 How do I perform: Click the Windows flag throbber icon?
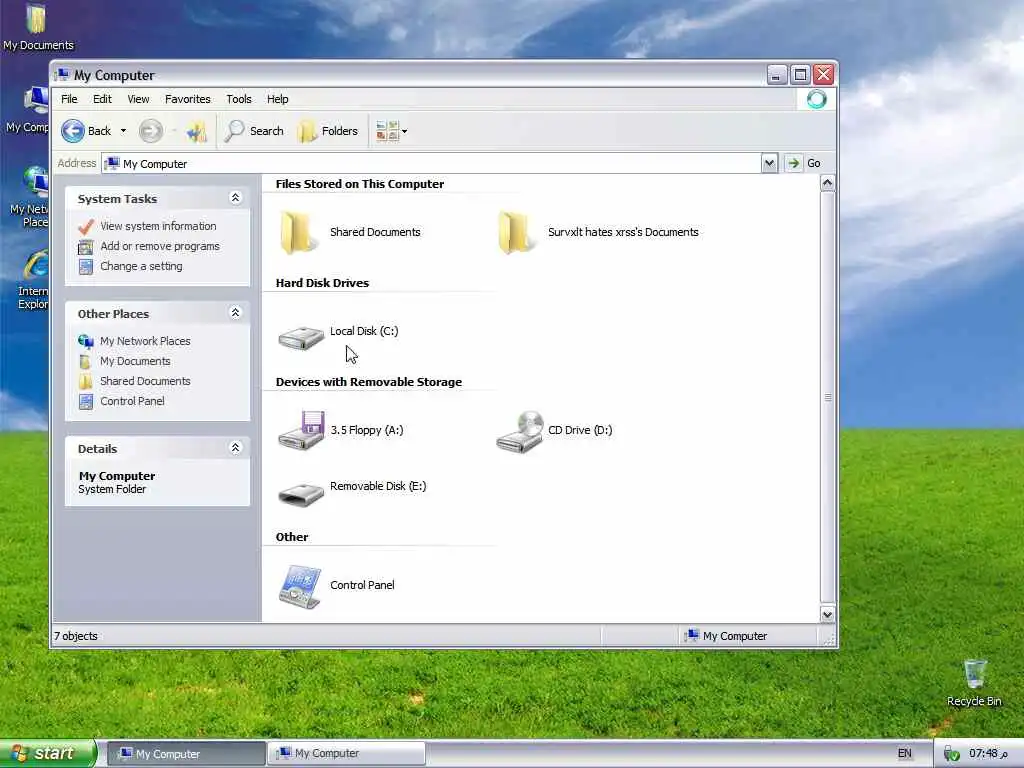[816, 99]
